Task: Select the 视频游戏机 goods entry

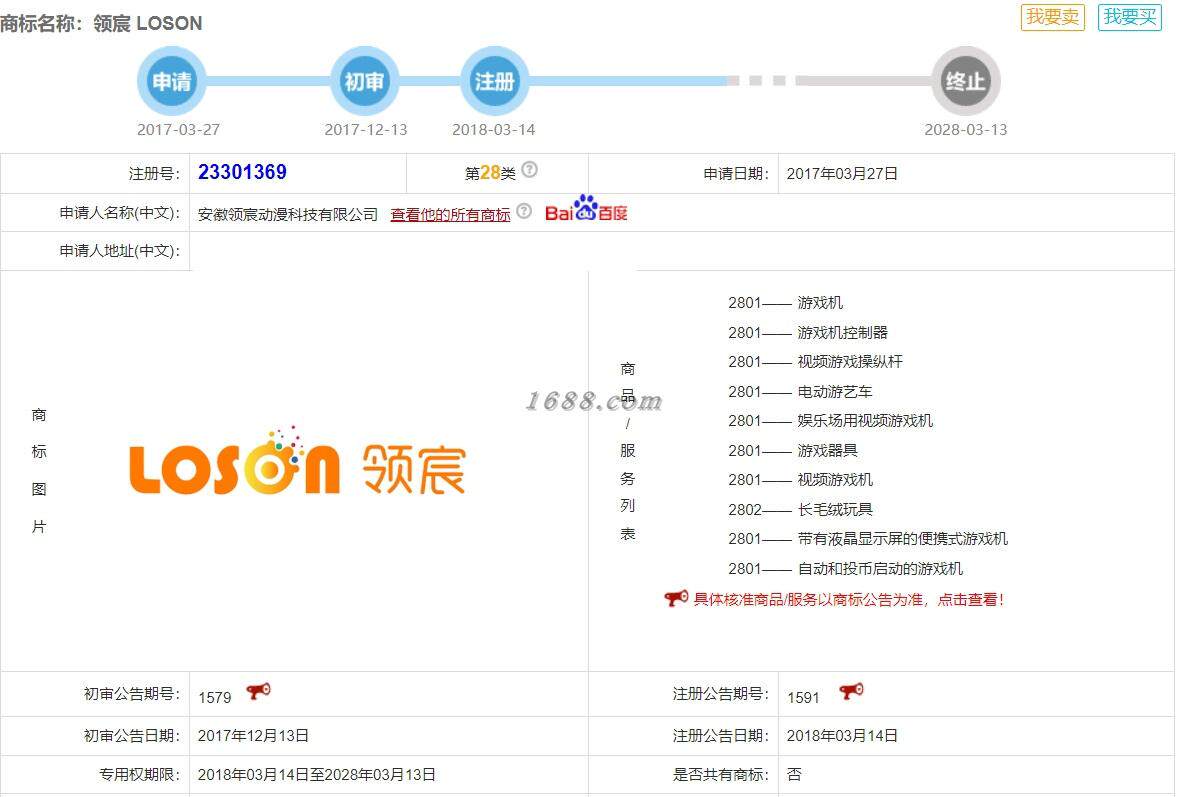Action: 835,480
